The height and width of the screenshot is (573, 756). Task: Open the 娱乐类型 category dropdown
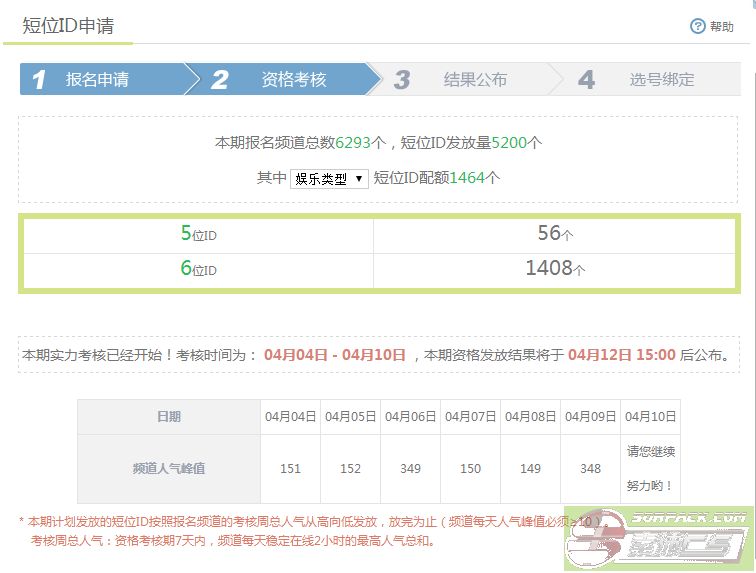click(x=329, y=179)
